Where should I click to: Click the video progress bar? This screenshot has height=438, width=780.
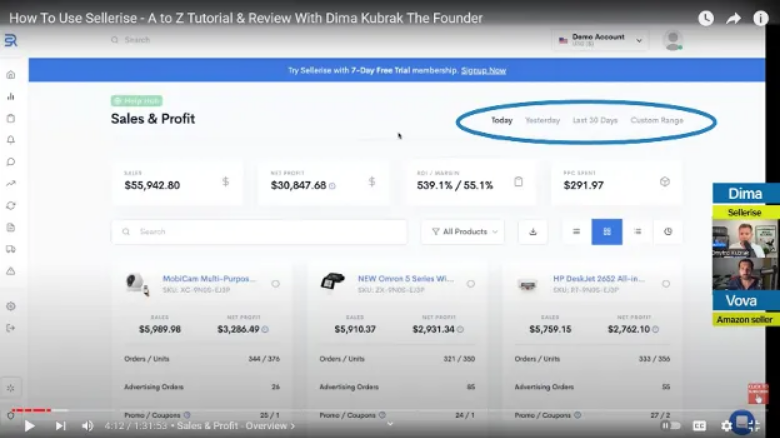coord(390,411)
